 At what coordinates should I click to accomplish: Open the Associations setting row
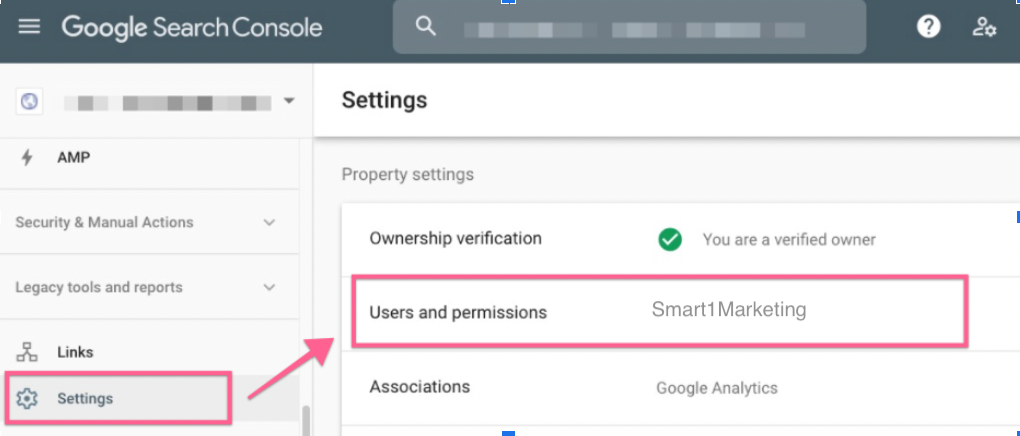(x=420, y=387)
